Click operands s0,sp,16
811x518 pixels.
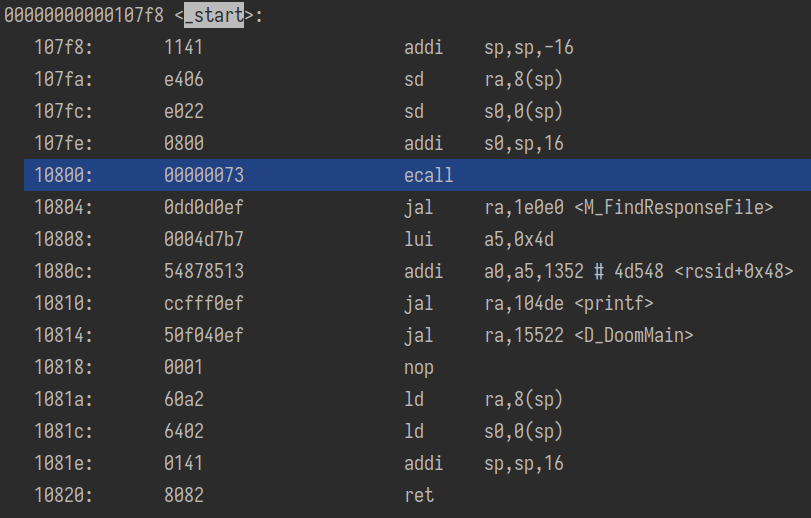tap(523, 143)
